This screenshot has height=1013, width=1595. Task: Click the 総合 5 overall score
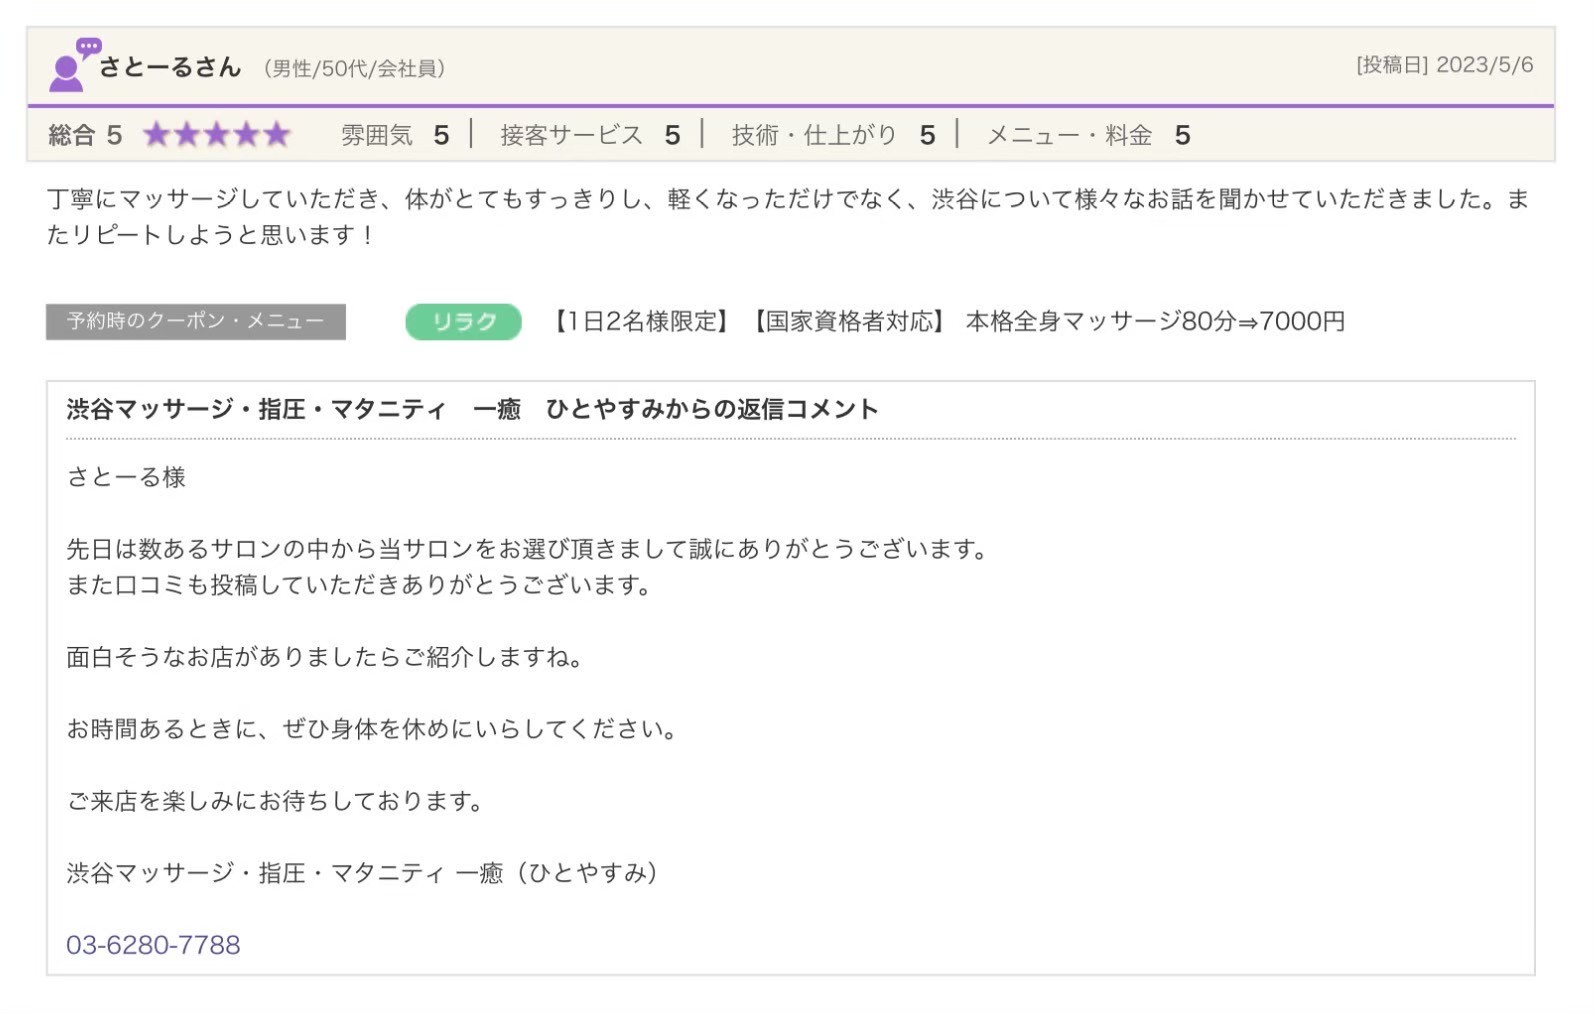point(85,135)
